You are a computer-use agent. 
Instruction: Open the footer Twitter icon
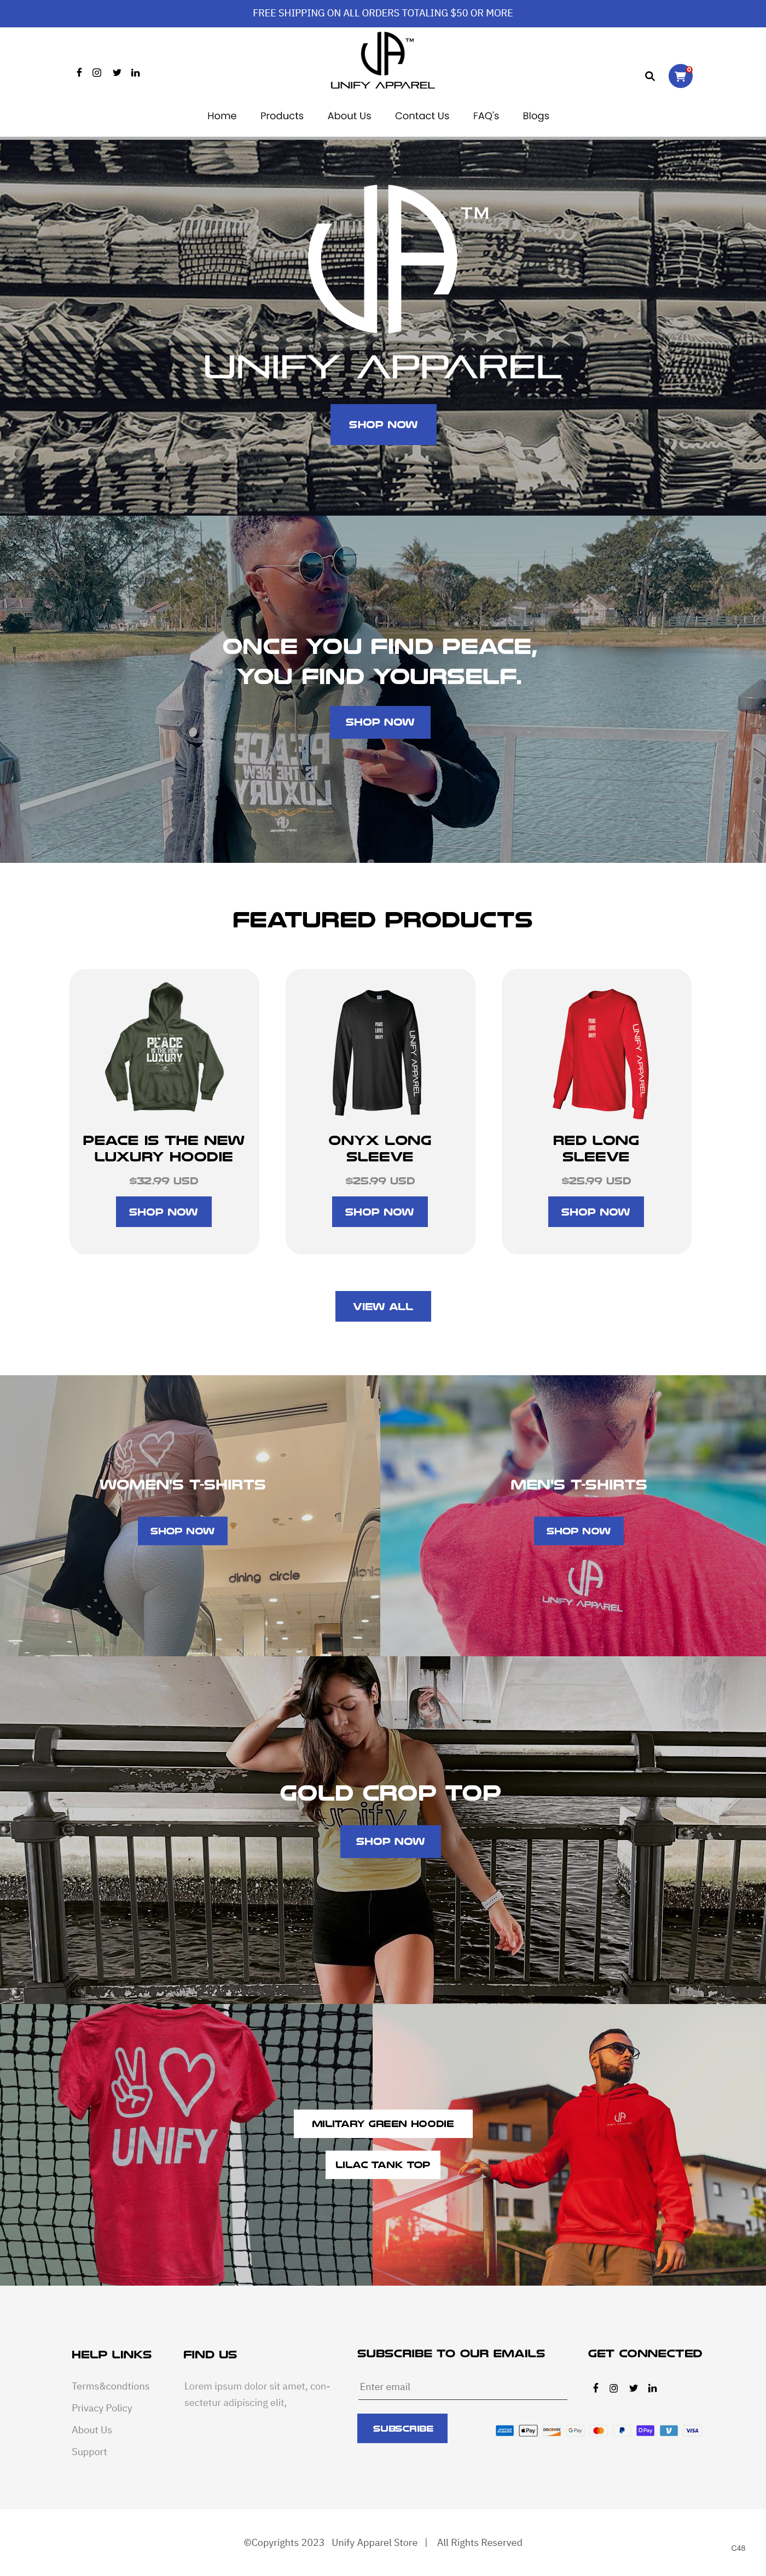[633, 2388]
